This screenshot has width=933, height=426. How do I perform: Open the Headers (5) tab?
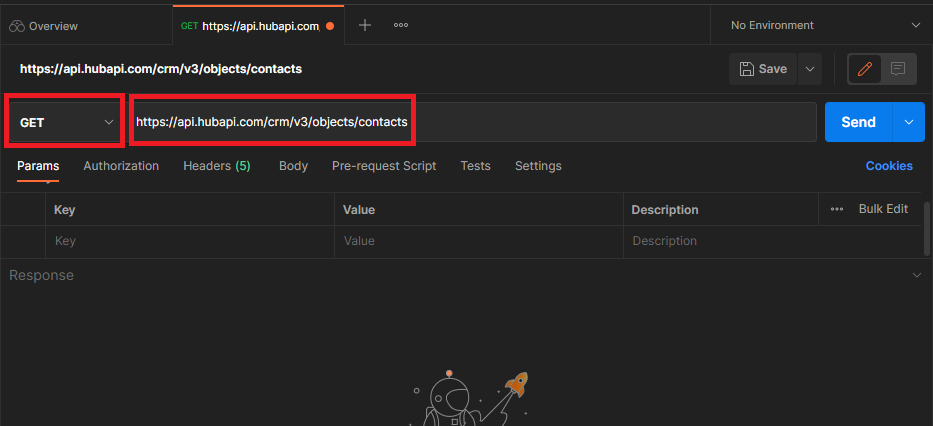[x=216, y=166]
